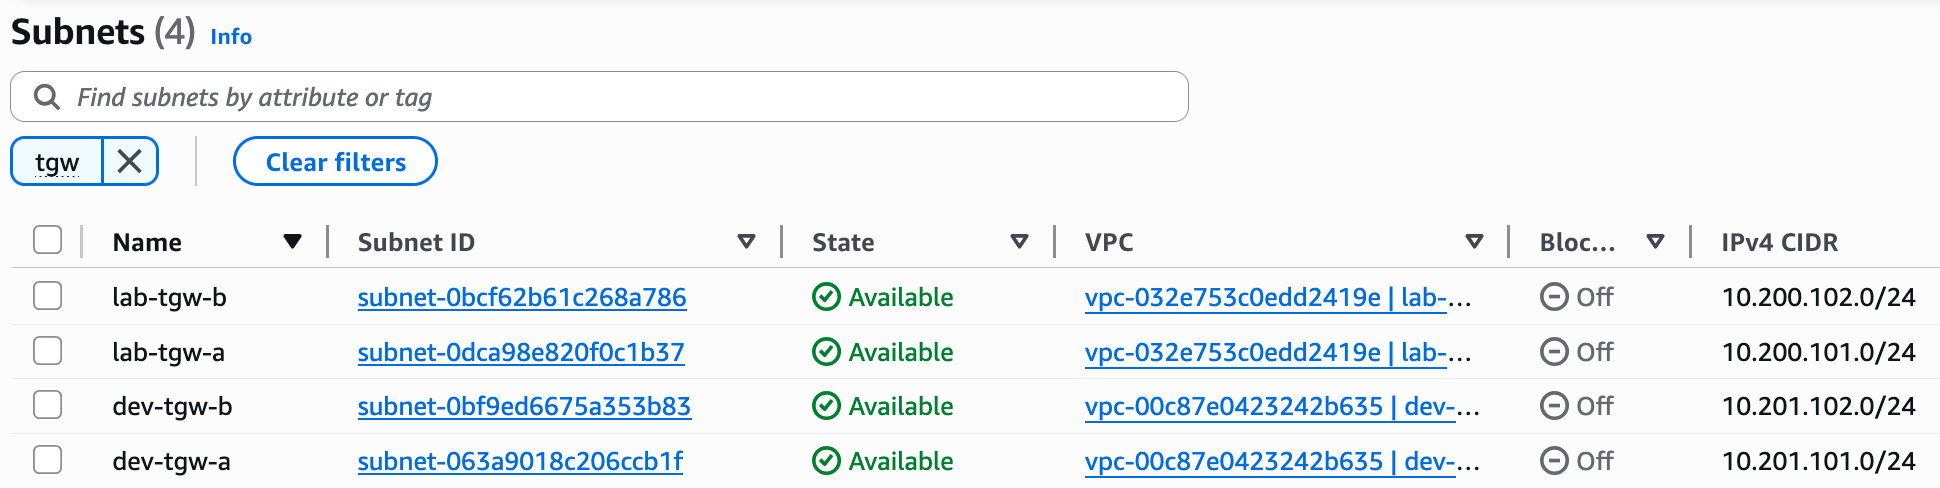The width and height of the screenshot is (1940, 488).
Task: Click the Clear filters button
Action: tap(335, 161)
